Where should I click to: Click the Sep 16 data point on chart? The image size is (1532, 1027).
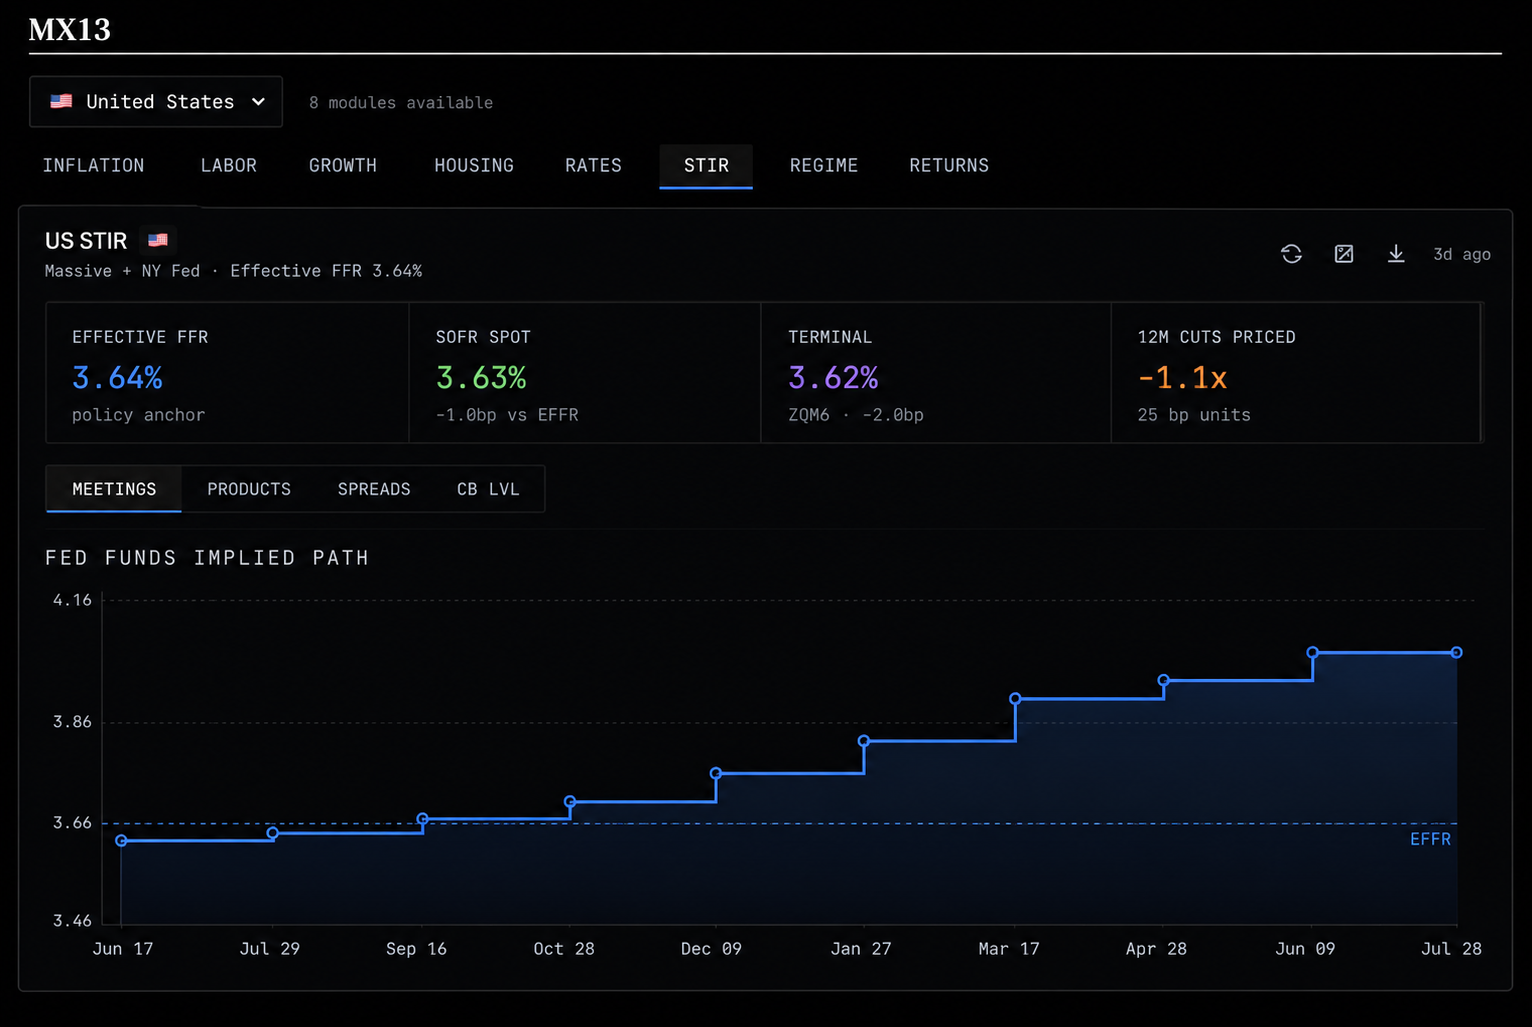[423, 819]
